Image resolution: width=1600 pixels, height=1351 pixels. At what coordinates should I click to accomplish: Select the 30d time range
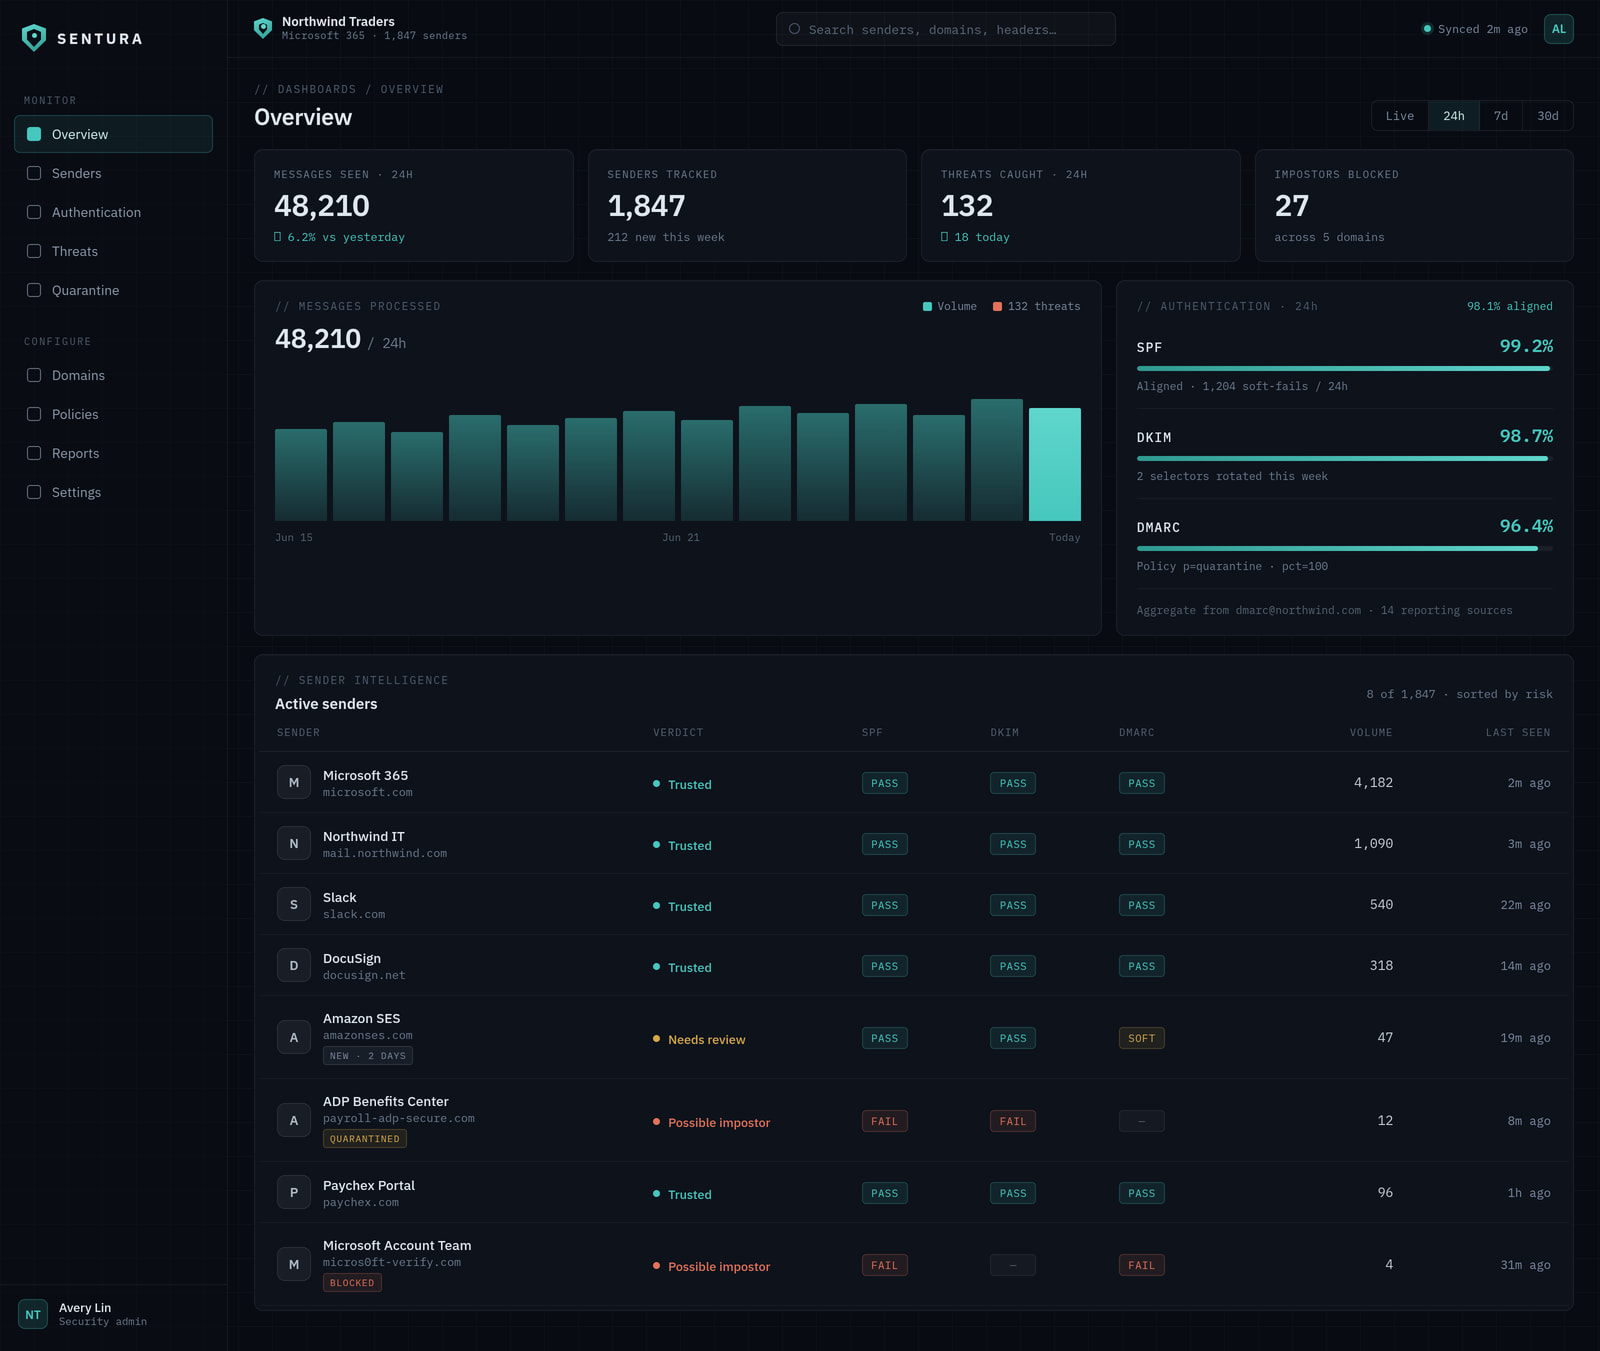click(1548, 116)
